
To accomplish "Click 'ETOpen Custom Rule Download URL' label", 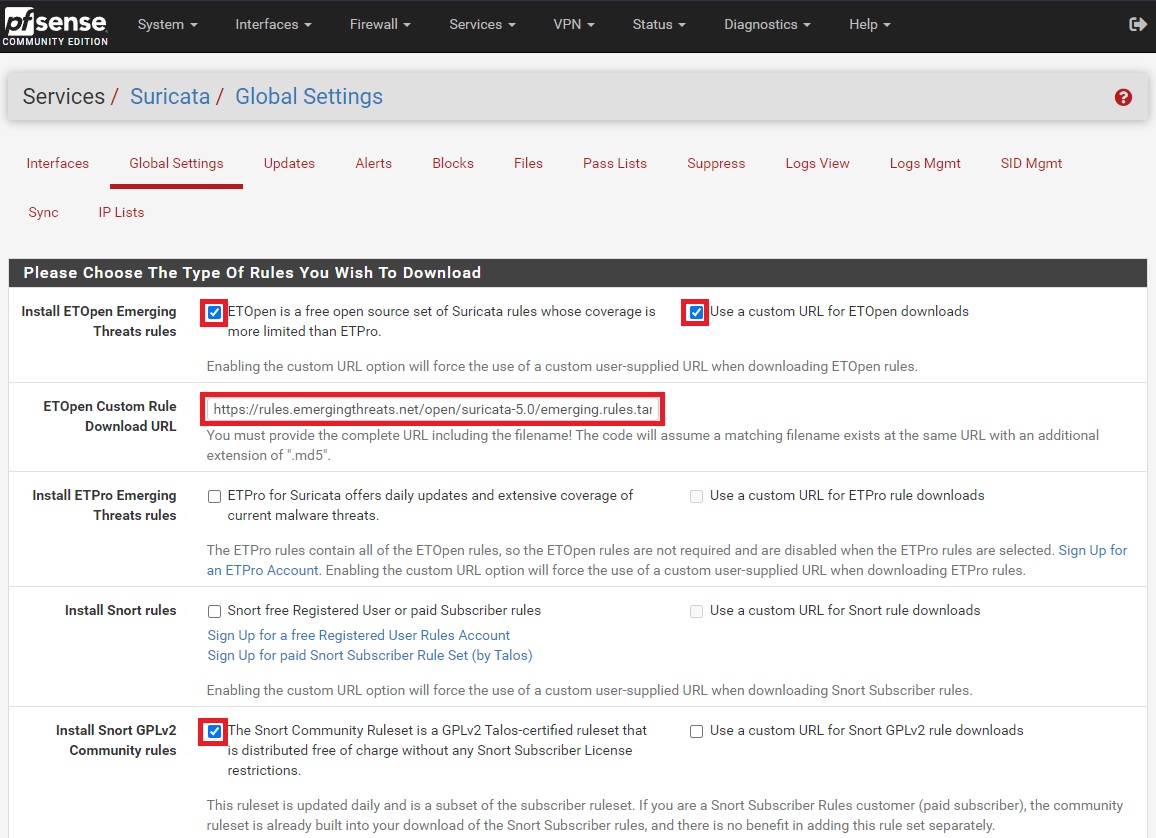I will pos(110,416).
